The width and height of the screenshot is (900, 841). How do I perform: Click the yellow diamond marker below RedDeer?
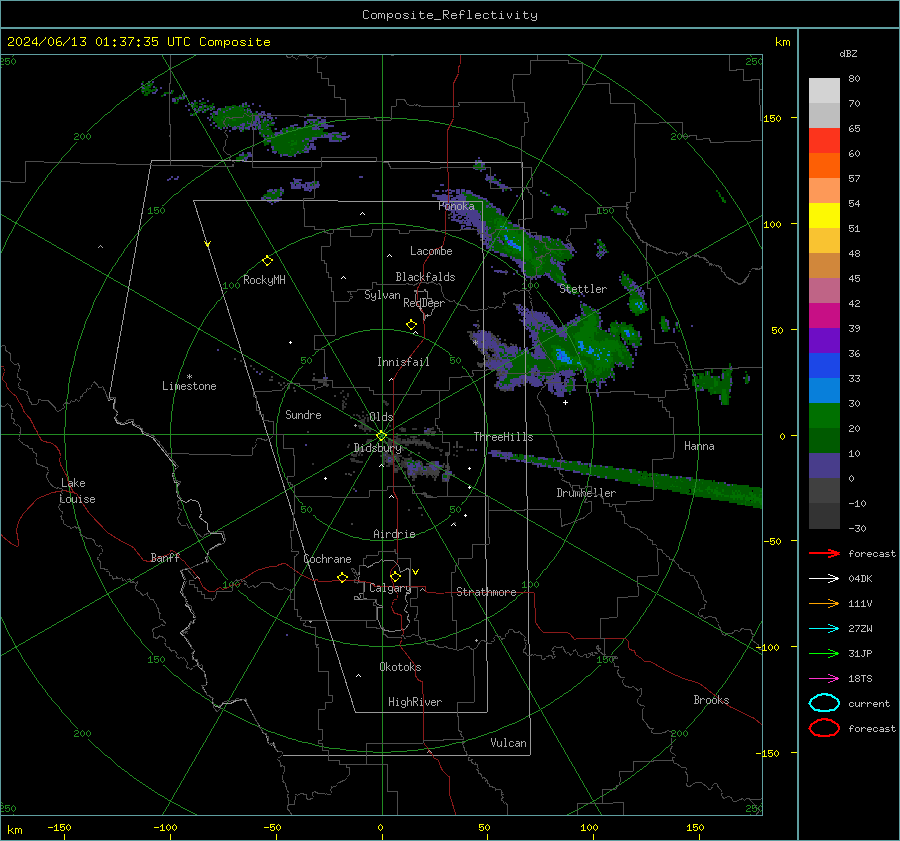(x=411, y=325)
